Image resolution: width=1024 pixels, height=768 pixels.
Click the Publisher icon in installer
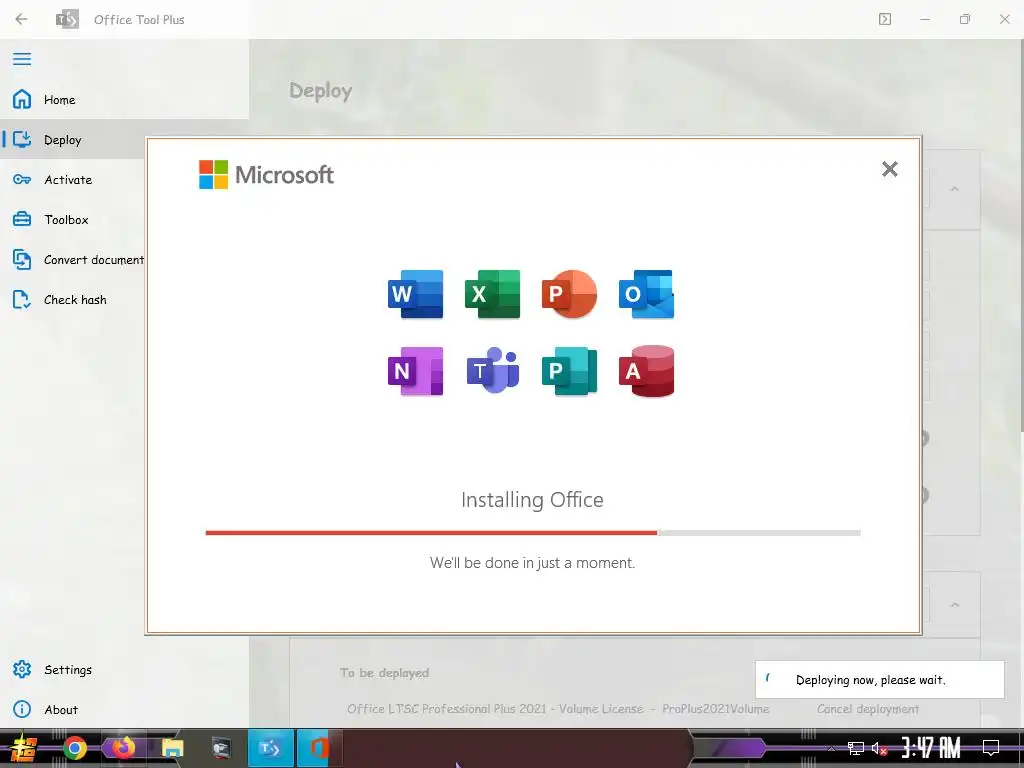(569, 371)
